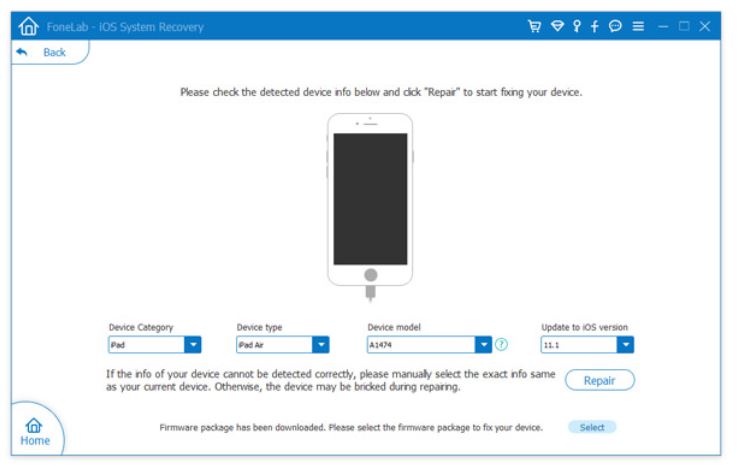
Task: Minimize the FoneLab window
Action: click(x=663, y=26)
